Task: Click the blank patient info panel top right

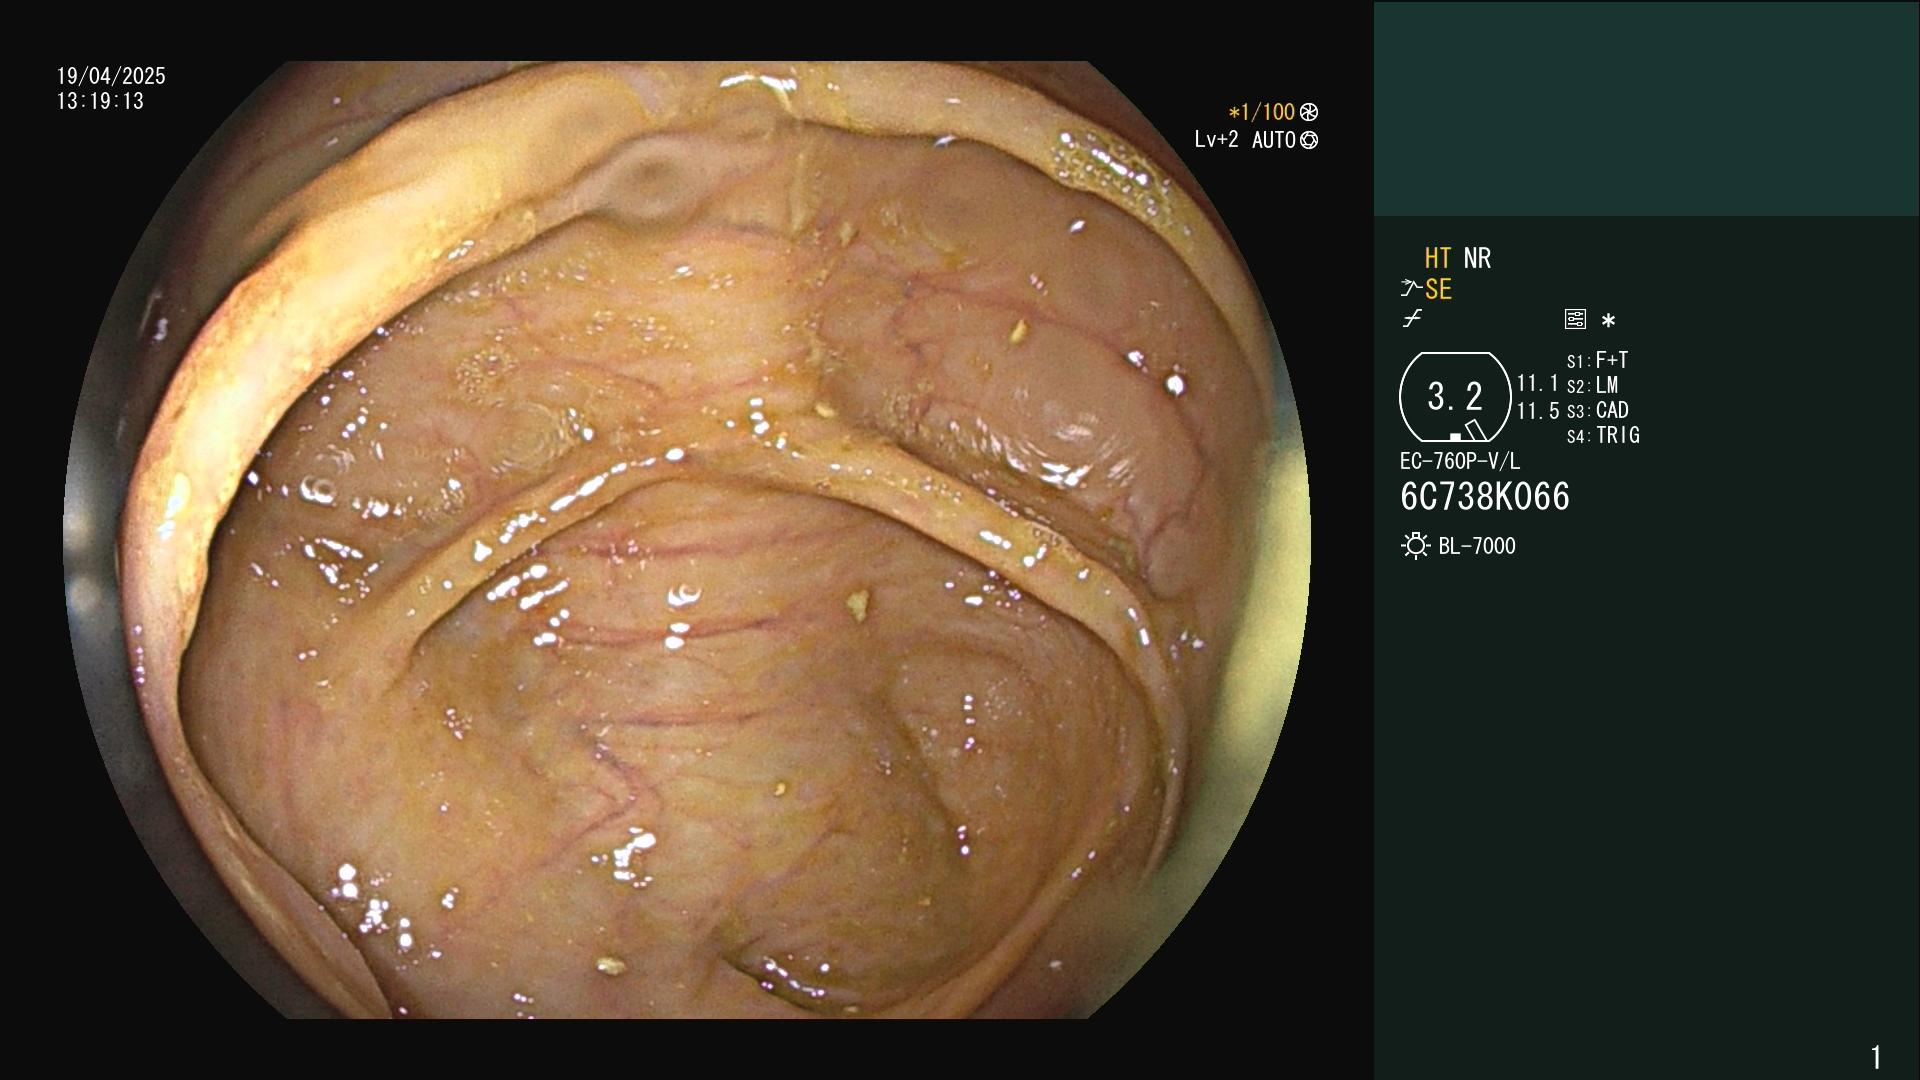Action: click(x=1646, y=108)
